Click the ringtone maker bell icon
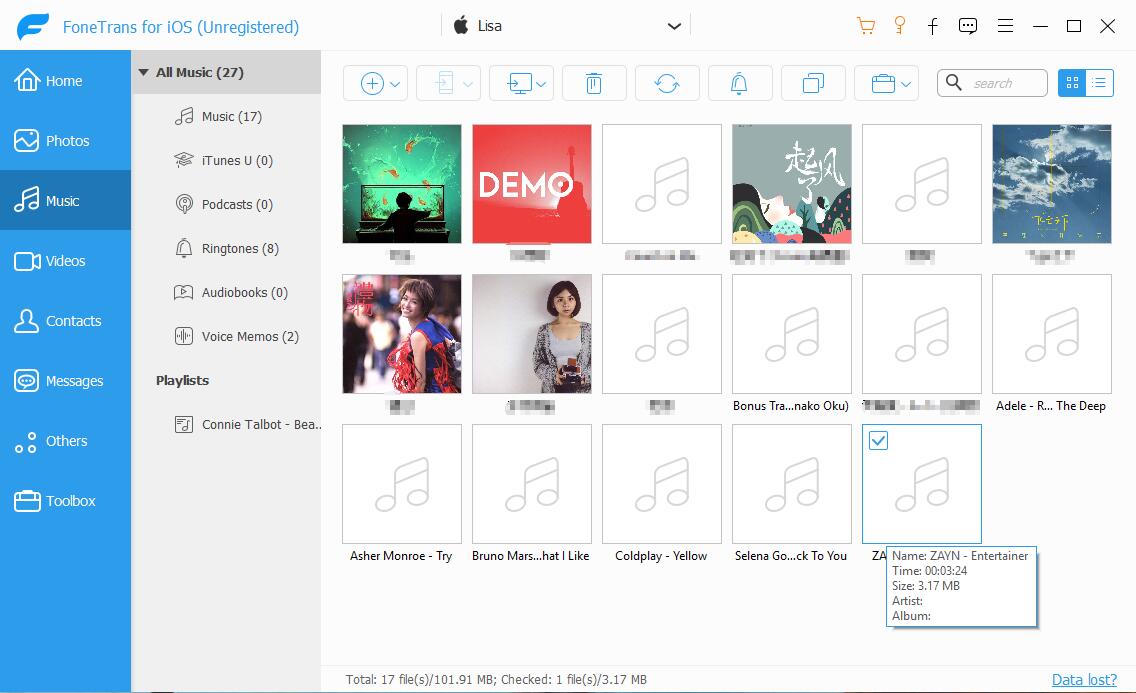 click(739, 83)
